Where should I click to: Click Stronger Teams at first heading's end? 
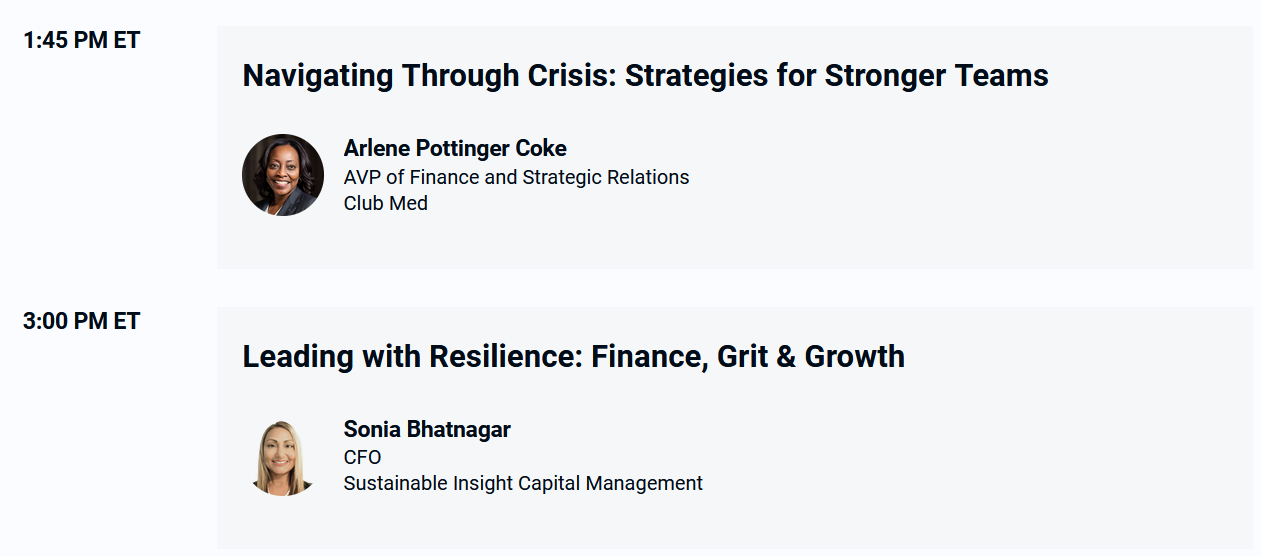click(x=937, y=75)
